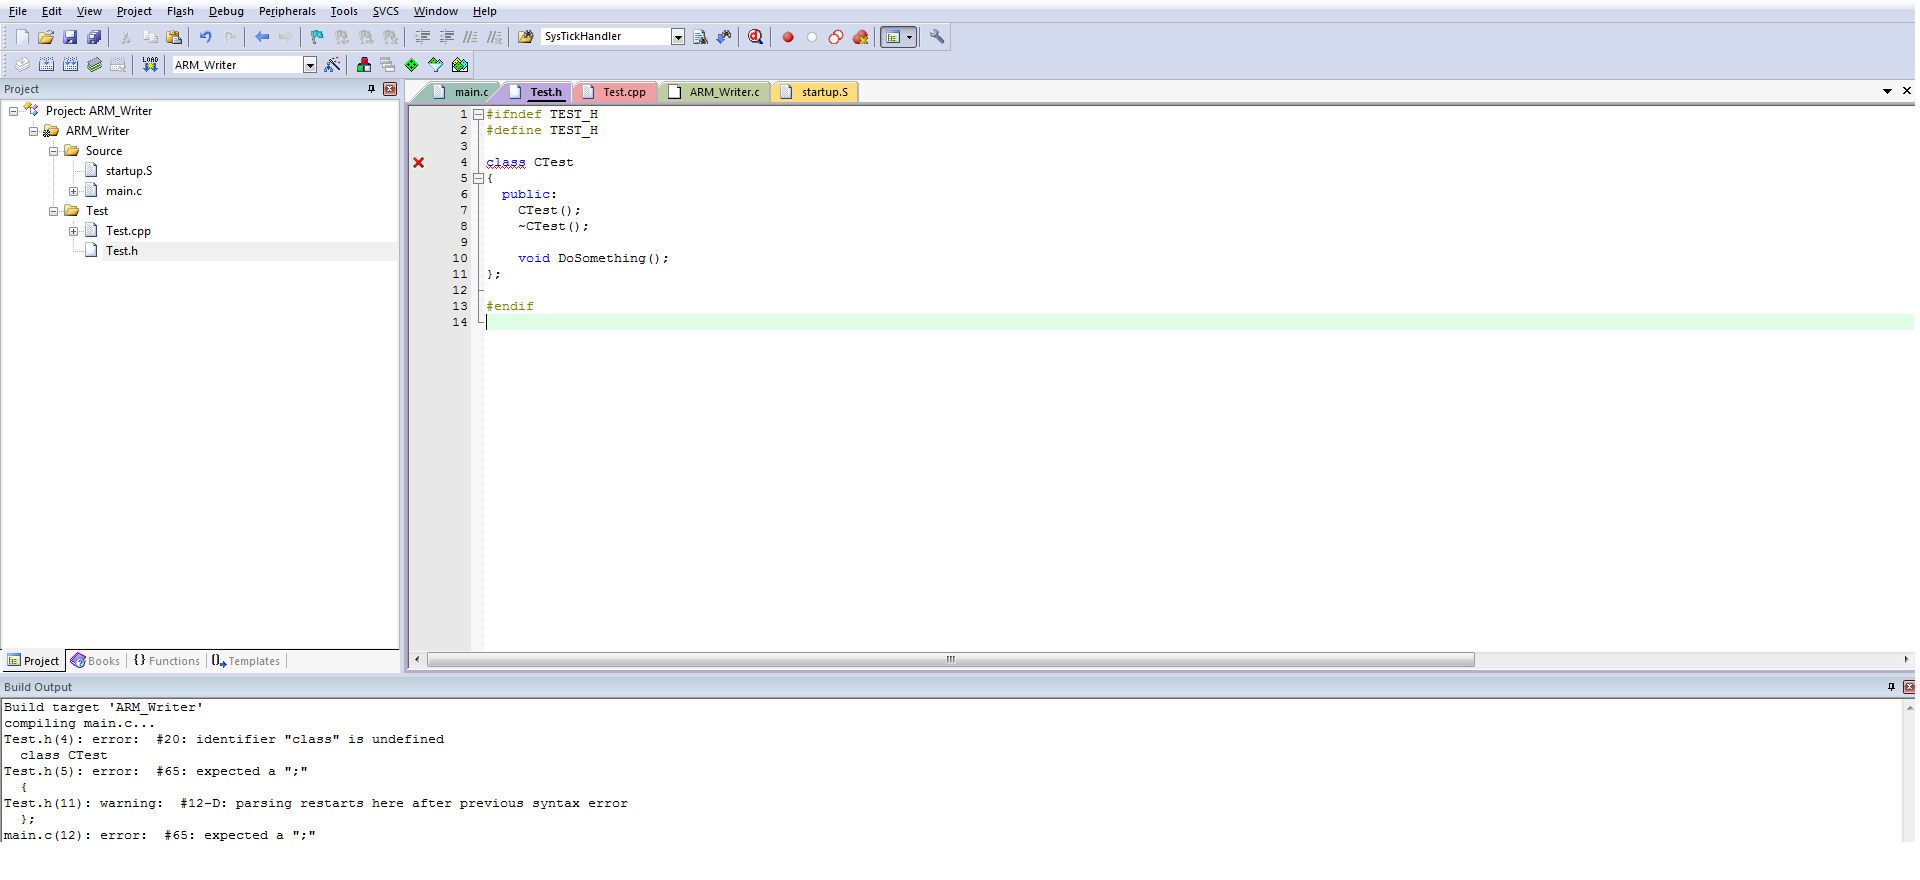This screenshot has width=1920, height=880.
Task: Click the Incremental Find icon
Action: (x=724, y=37)
